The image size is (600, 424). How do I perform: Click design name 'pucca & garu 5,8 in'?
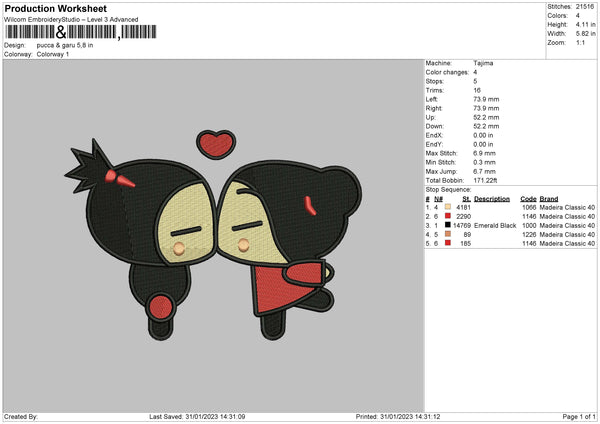[65, 45]
